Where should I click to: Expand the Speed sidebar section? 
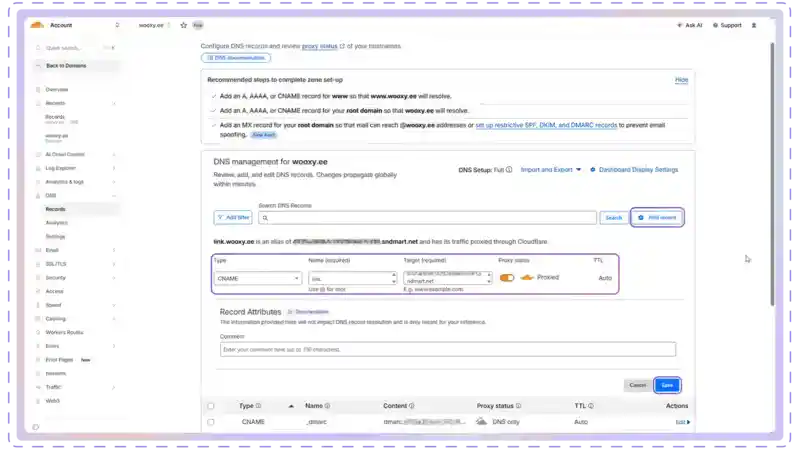(114, 305)
